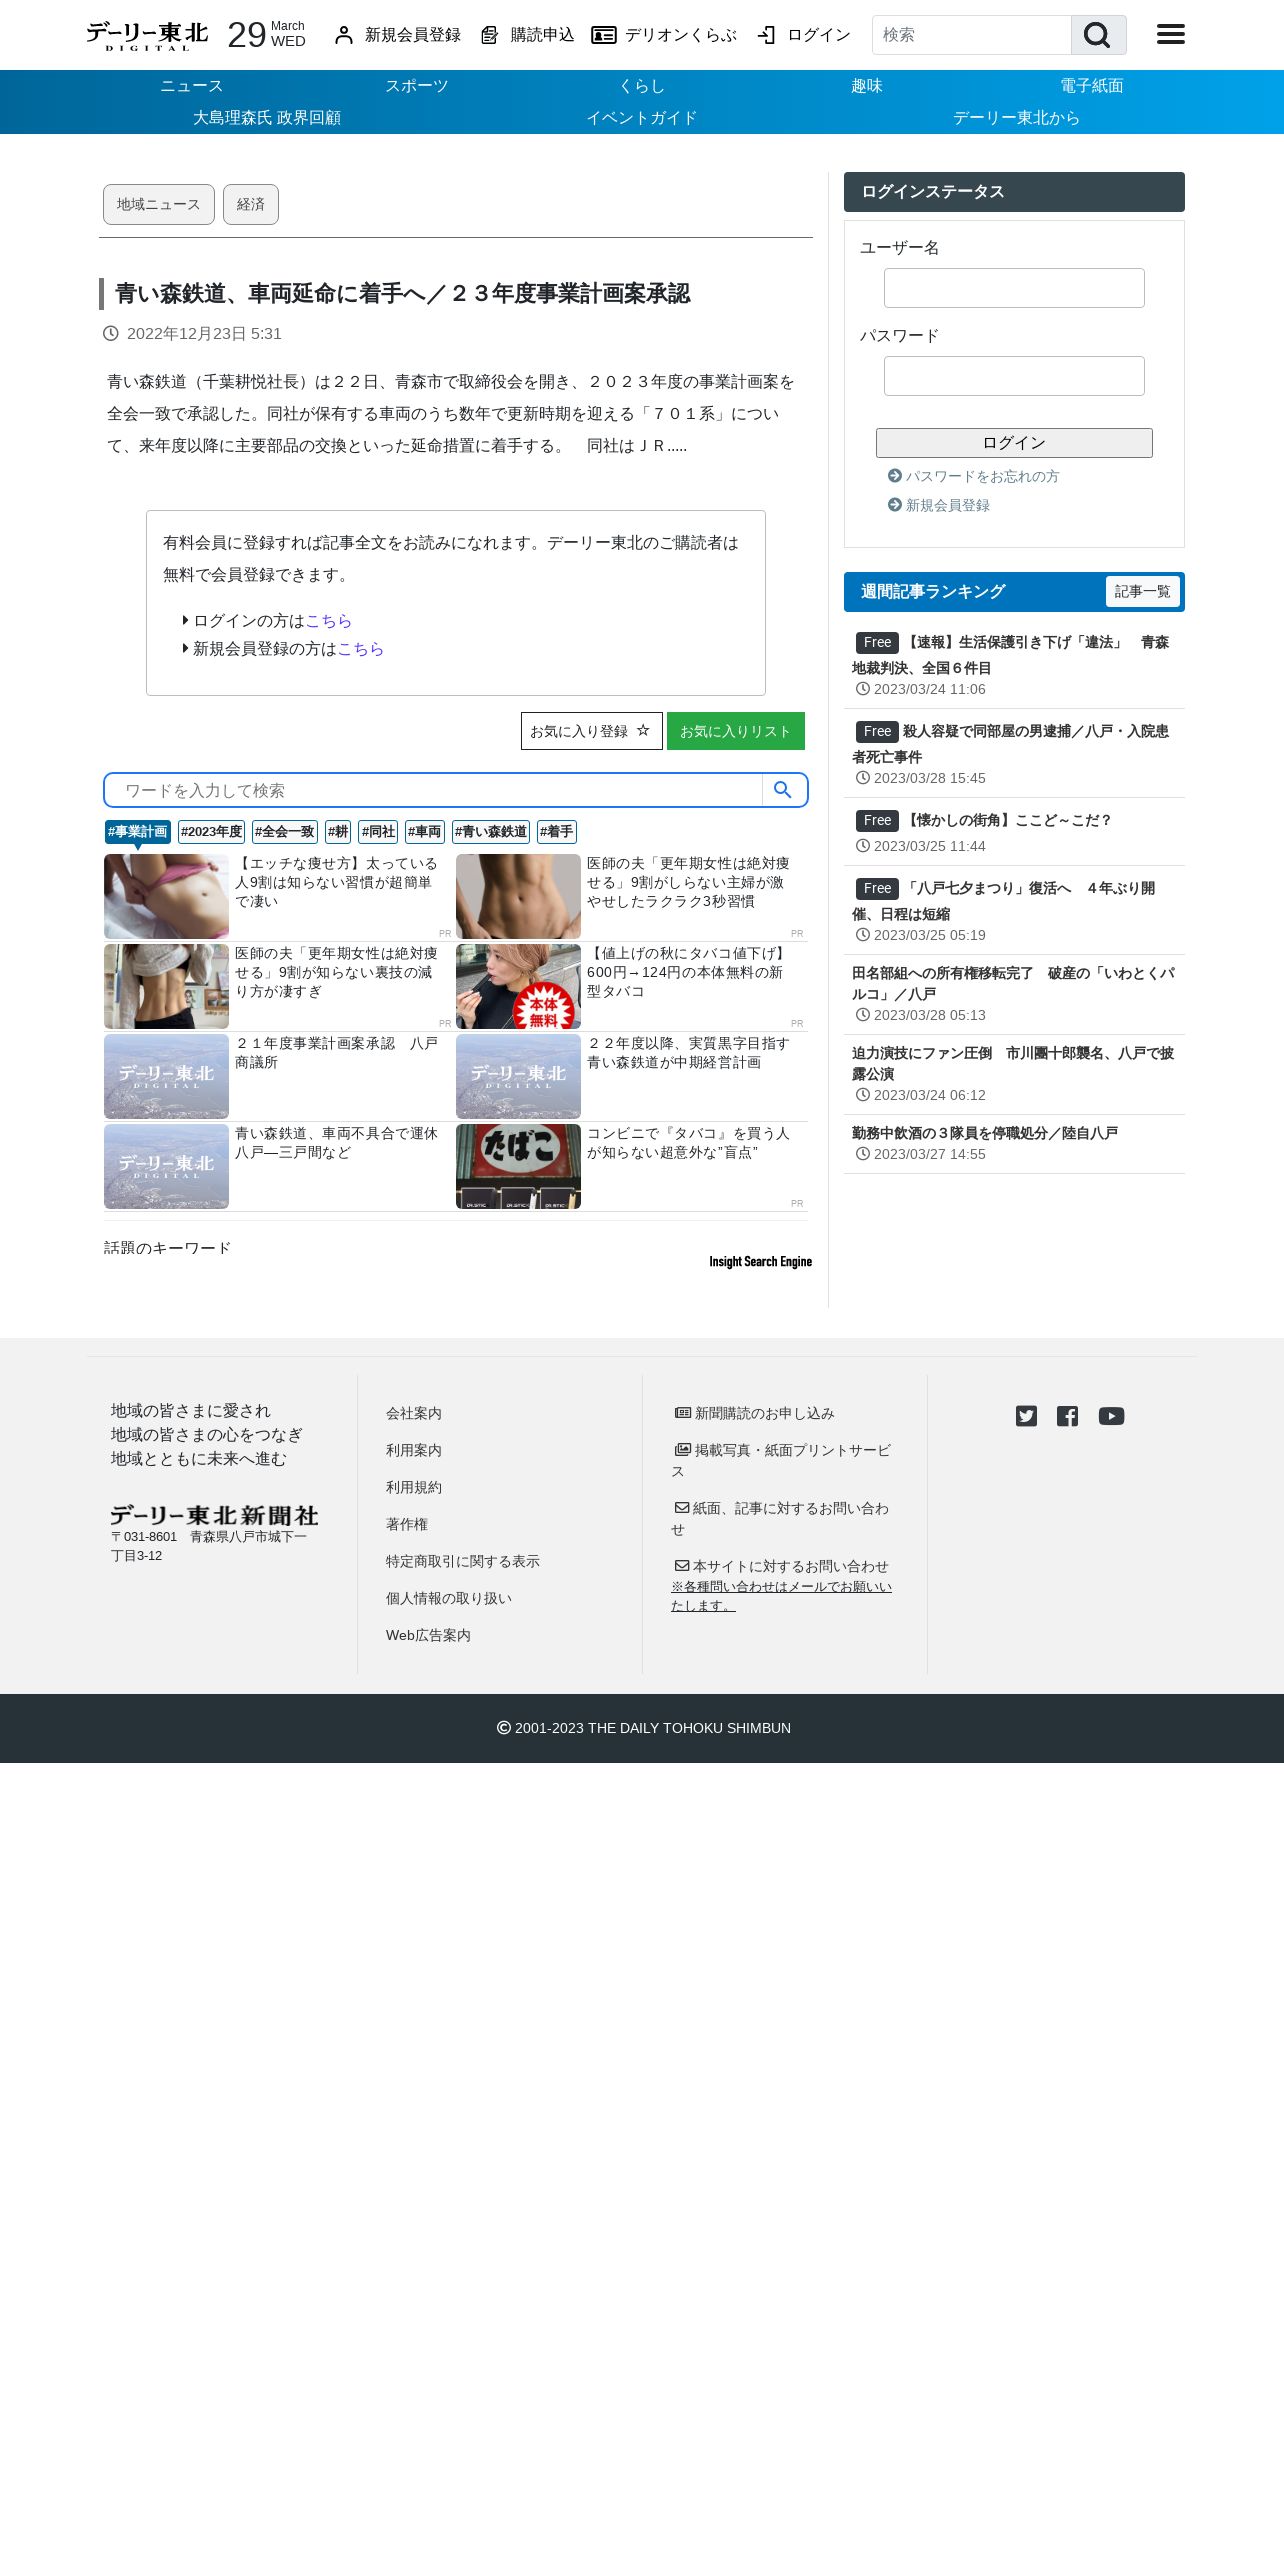Open ranking article 生活保護引き下げ「違法」
This screenshot has height=2568, width=1284.
[1011, 655]
